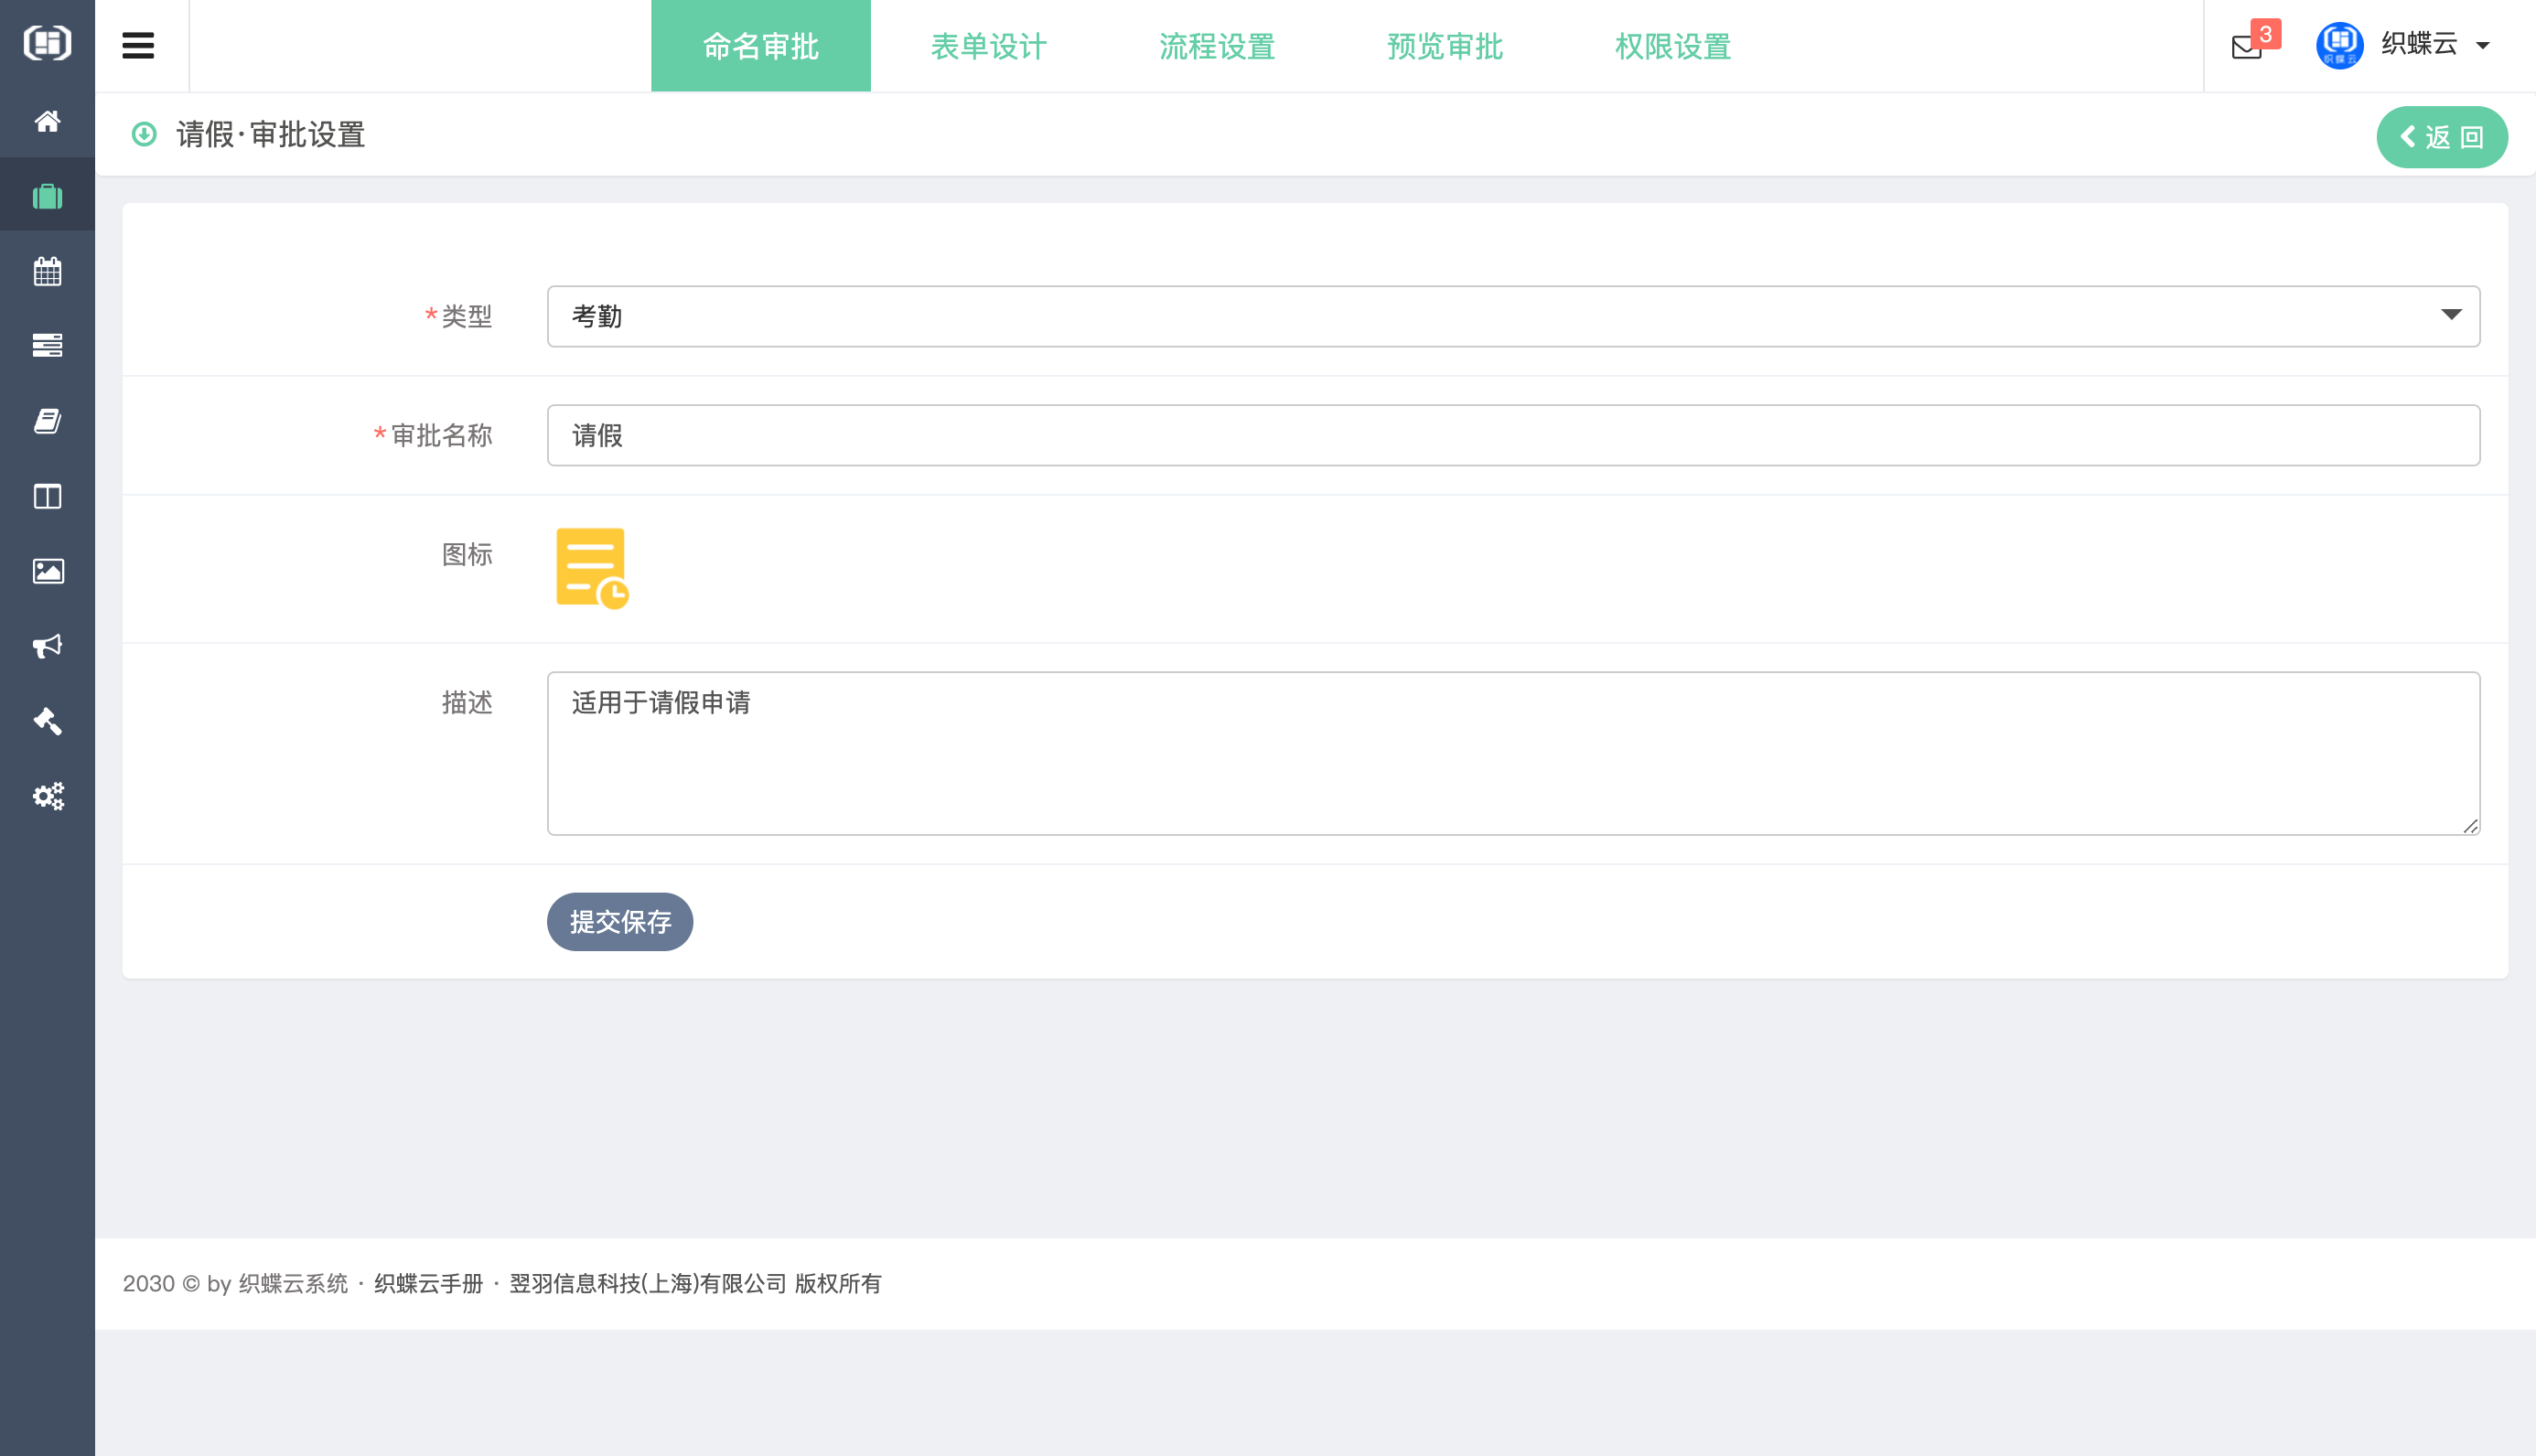Viewport: 2536px width, 1456px height.
Task: Click the 审批名称 input field
Action: pos(1512,435)
